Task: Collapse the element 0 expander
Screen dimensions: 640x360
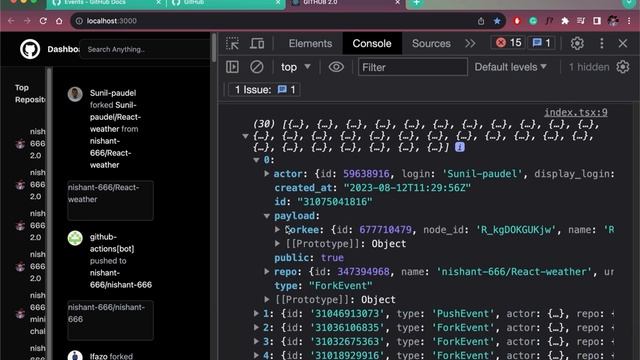Action: tap(256, 160)
